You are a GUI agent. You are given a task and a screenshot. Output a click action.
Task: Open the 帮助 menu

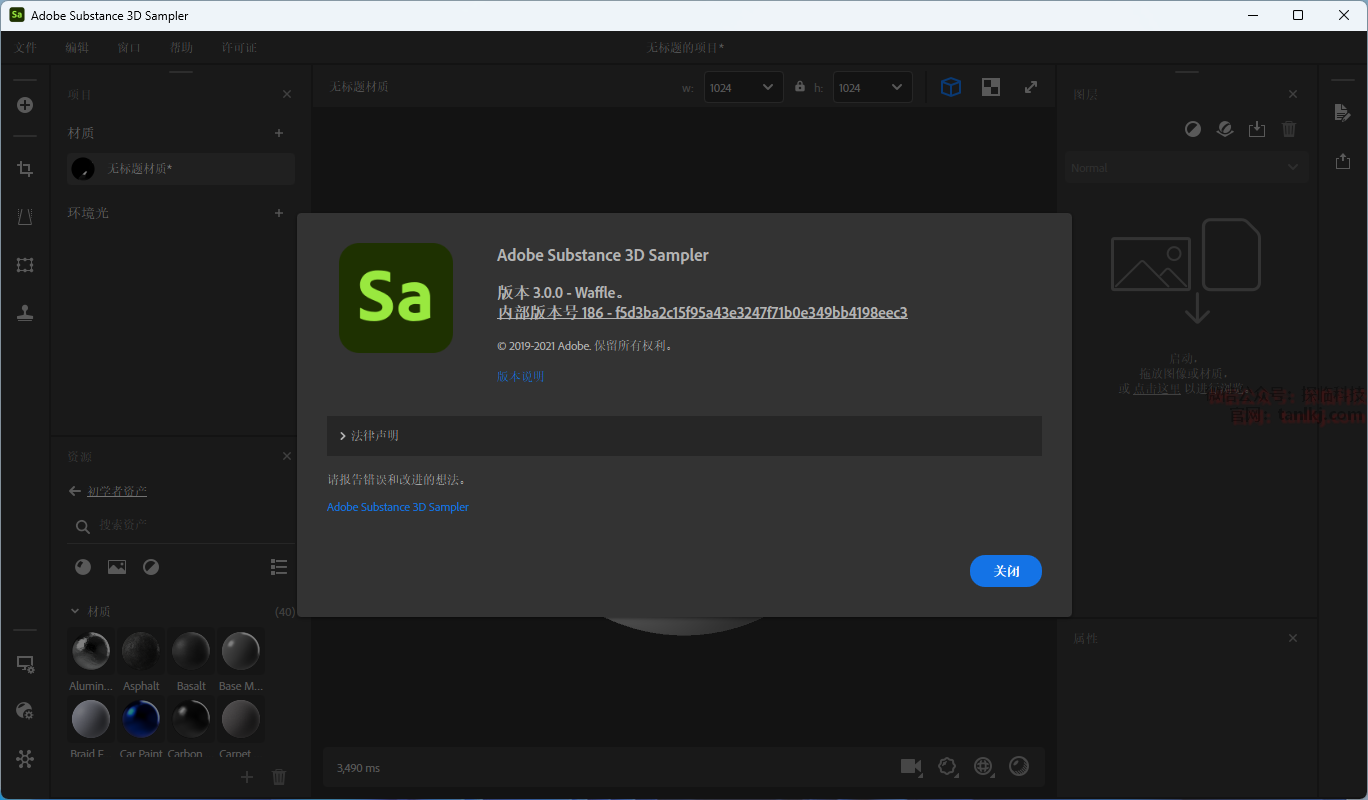(181, 47)
